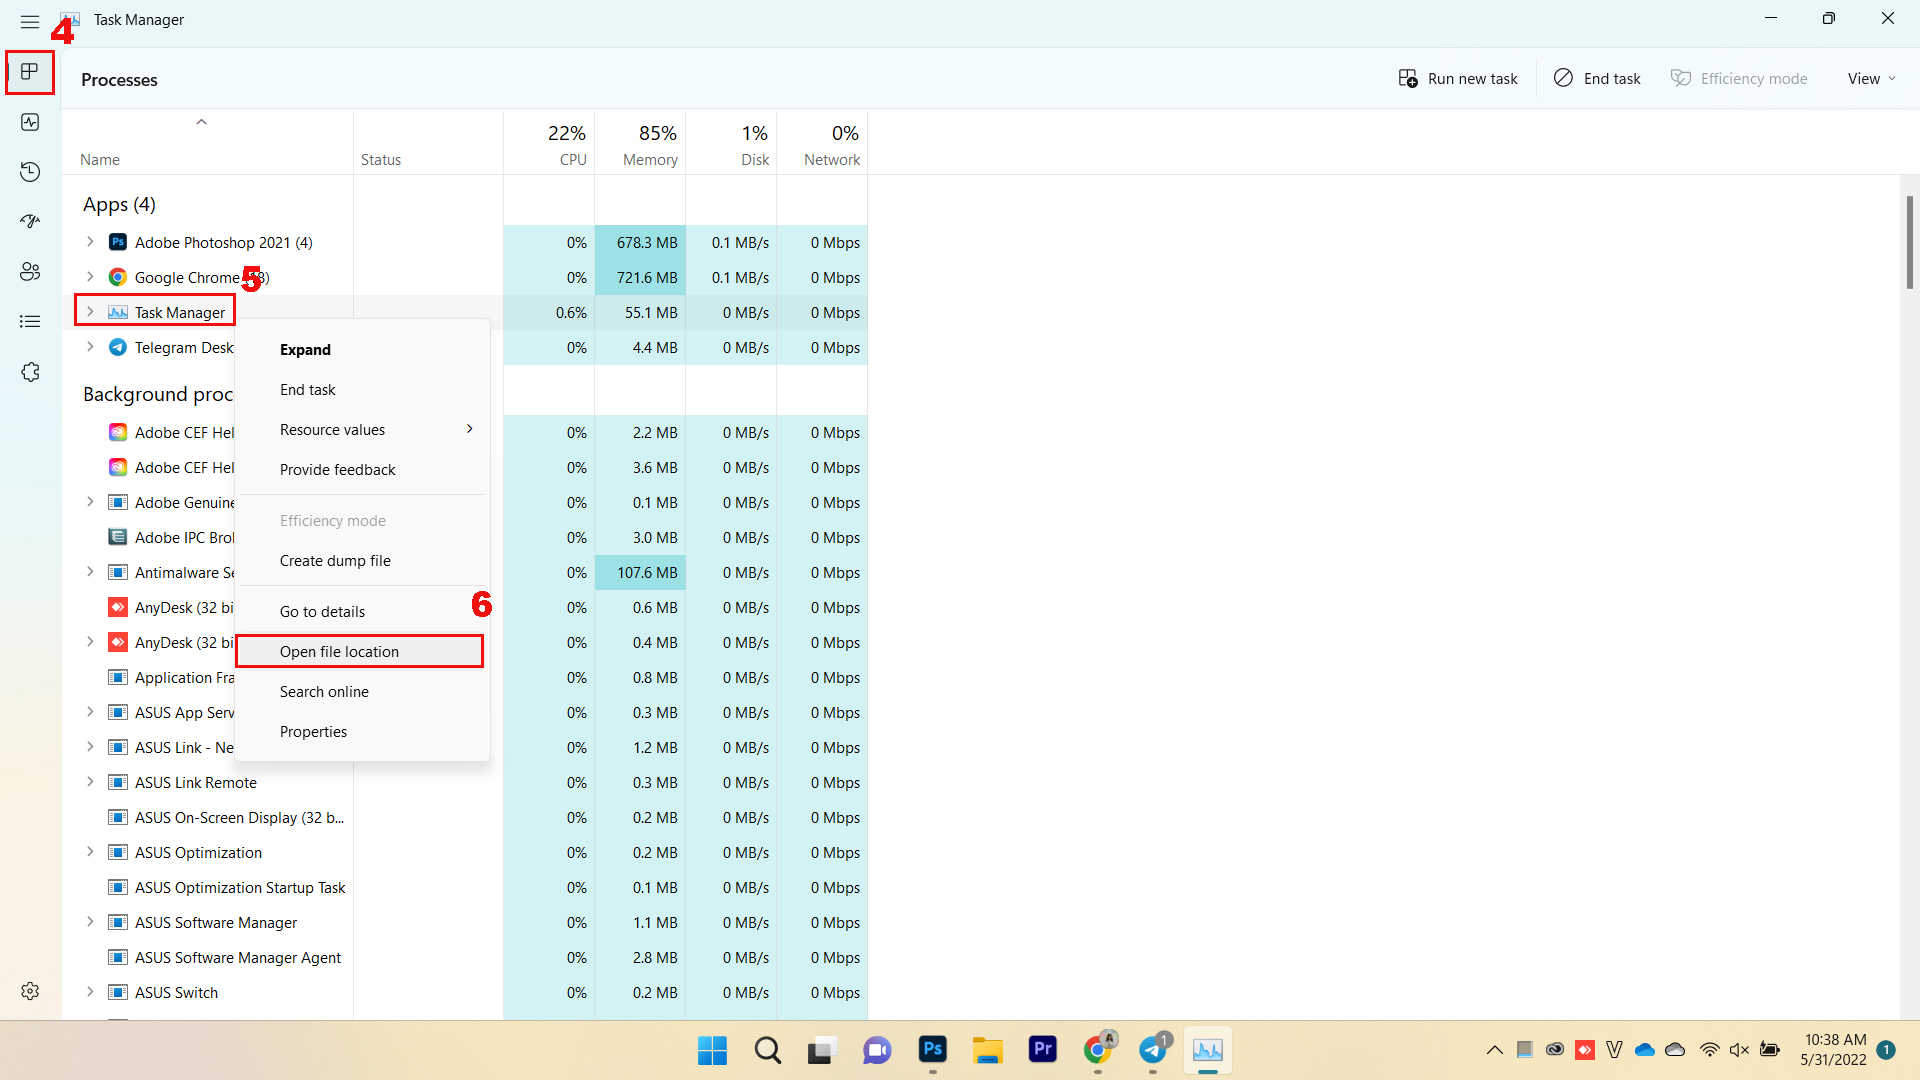Sort by the Disk column header
Viewport: 1920px width, 1080px height.
(x=731, y=143)
